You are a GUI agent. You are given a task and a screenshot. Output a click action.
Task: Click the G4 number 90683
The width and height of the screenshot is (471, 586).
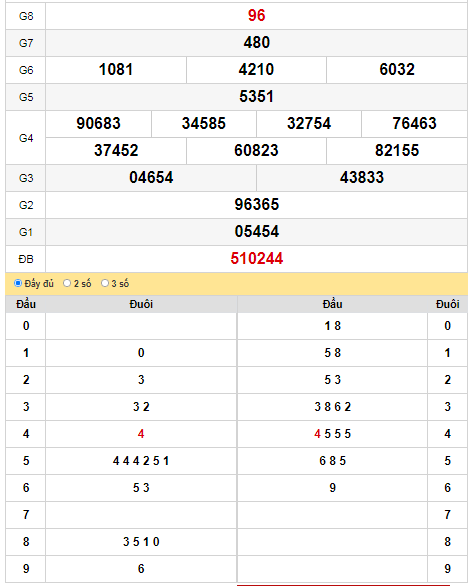[x=99, y=123]
